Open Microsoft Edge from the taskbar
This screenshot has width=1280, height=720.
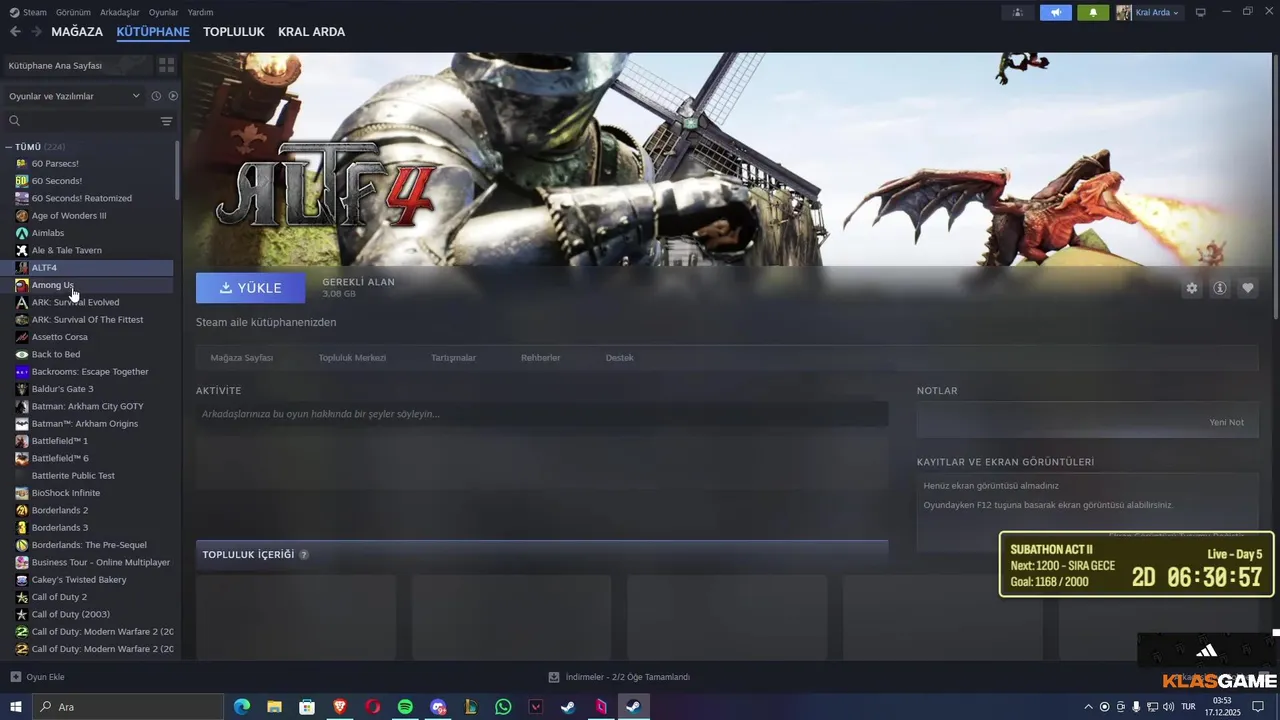[242, 707]
